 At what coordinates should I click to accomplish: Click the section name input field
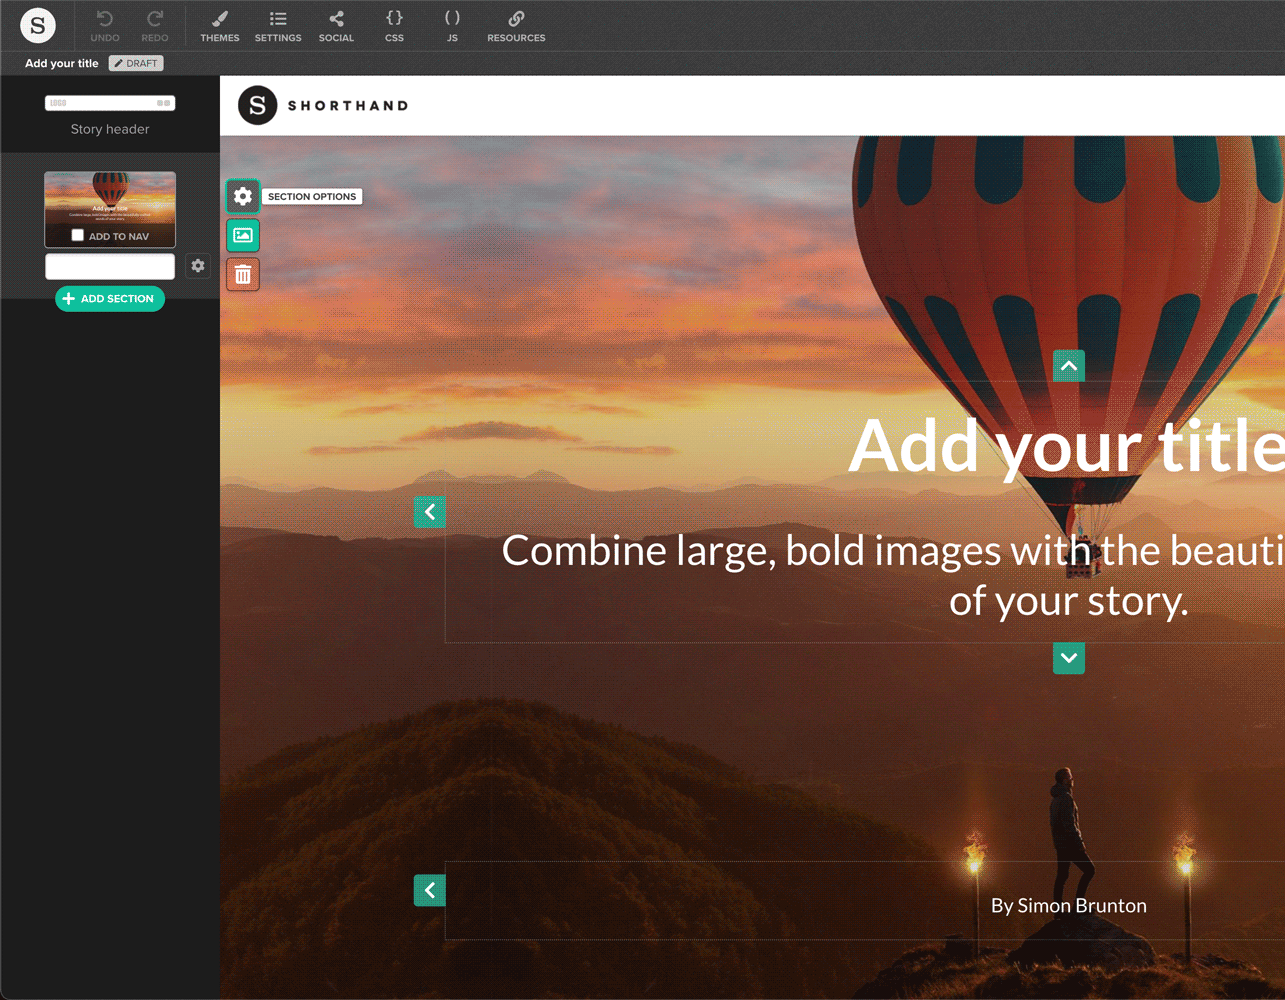110,266
